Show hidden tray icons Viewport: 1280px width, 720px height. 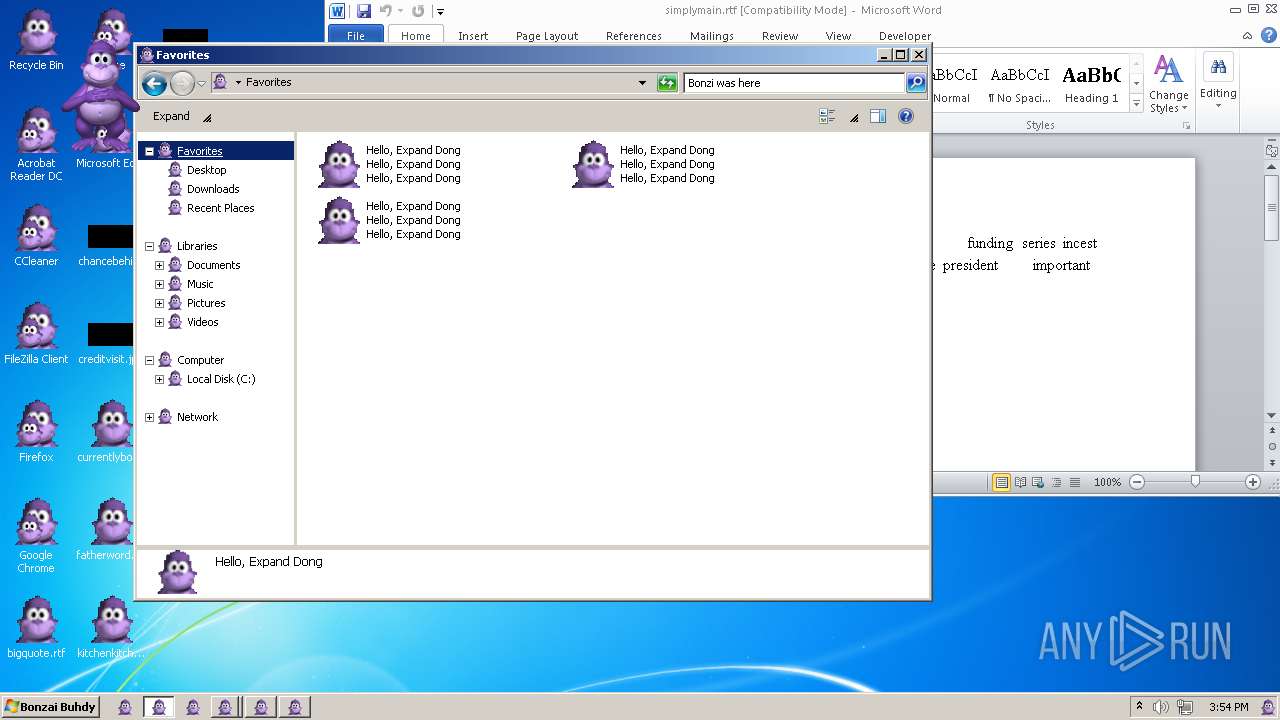pyautogui.click(x=1139, y=707)
